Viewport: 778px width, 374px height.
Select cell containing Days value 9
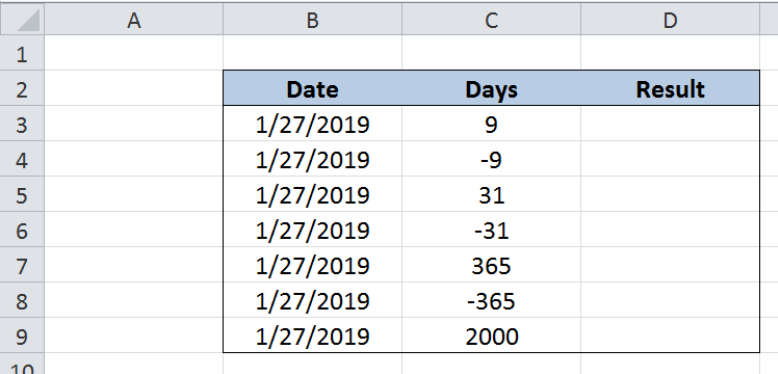491,124
